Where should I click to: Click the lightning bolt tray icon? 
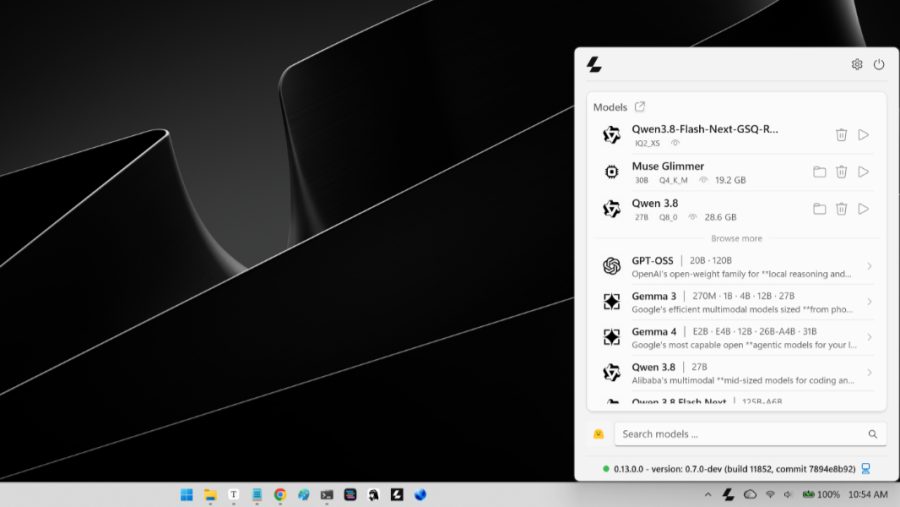point(728,494)
